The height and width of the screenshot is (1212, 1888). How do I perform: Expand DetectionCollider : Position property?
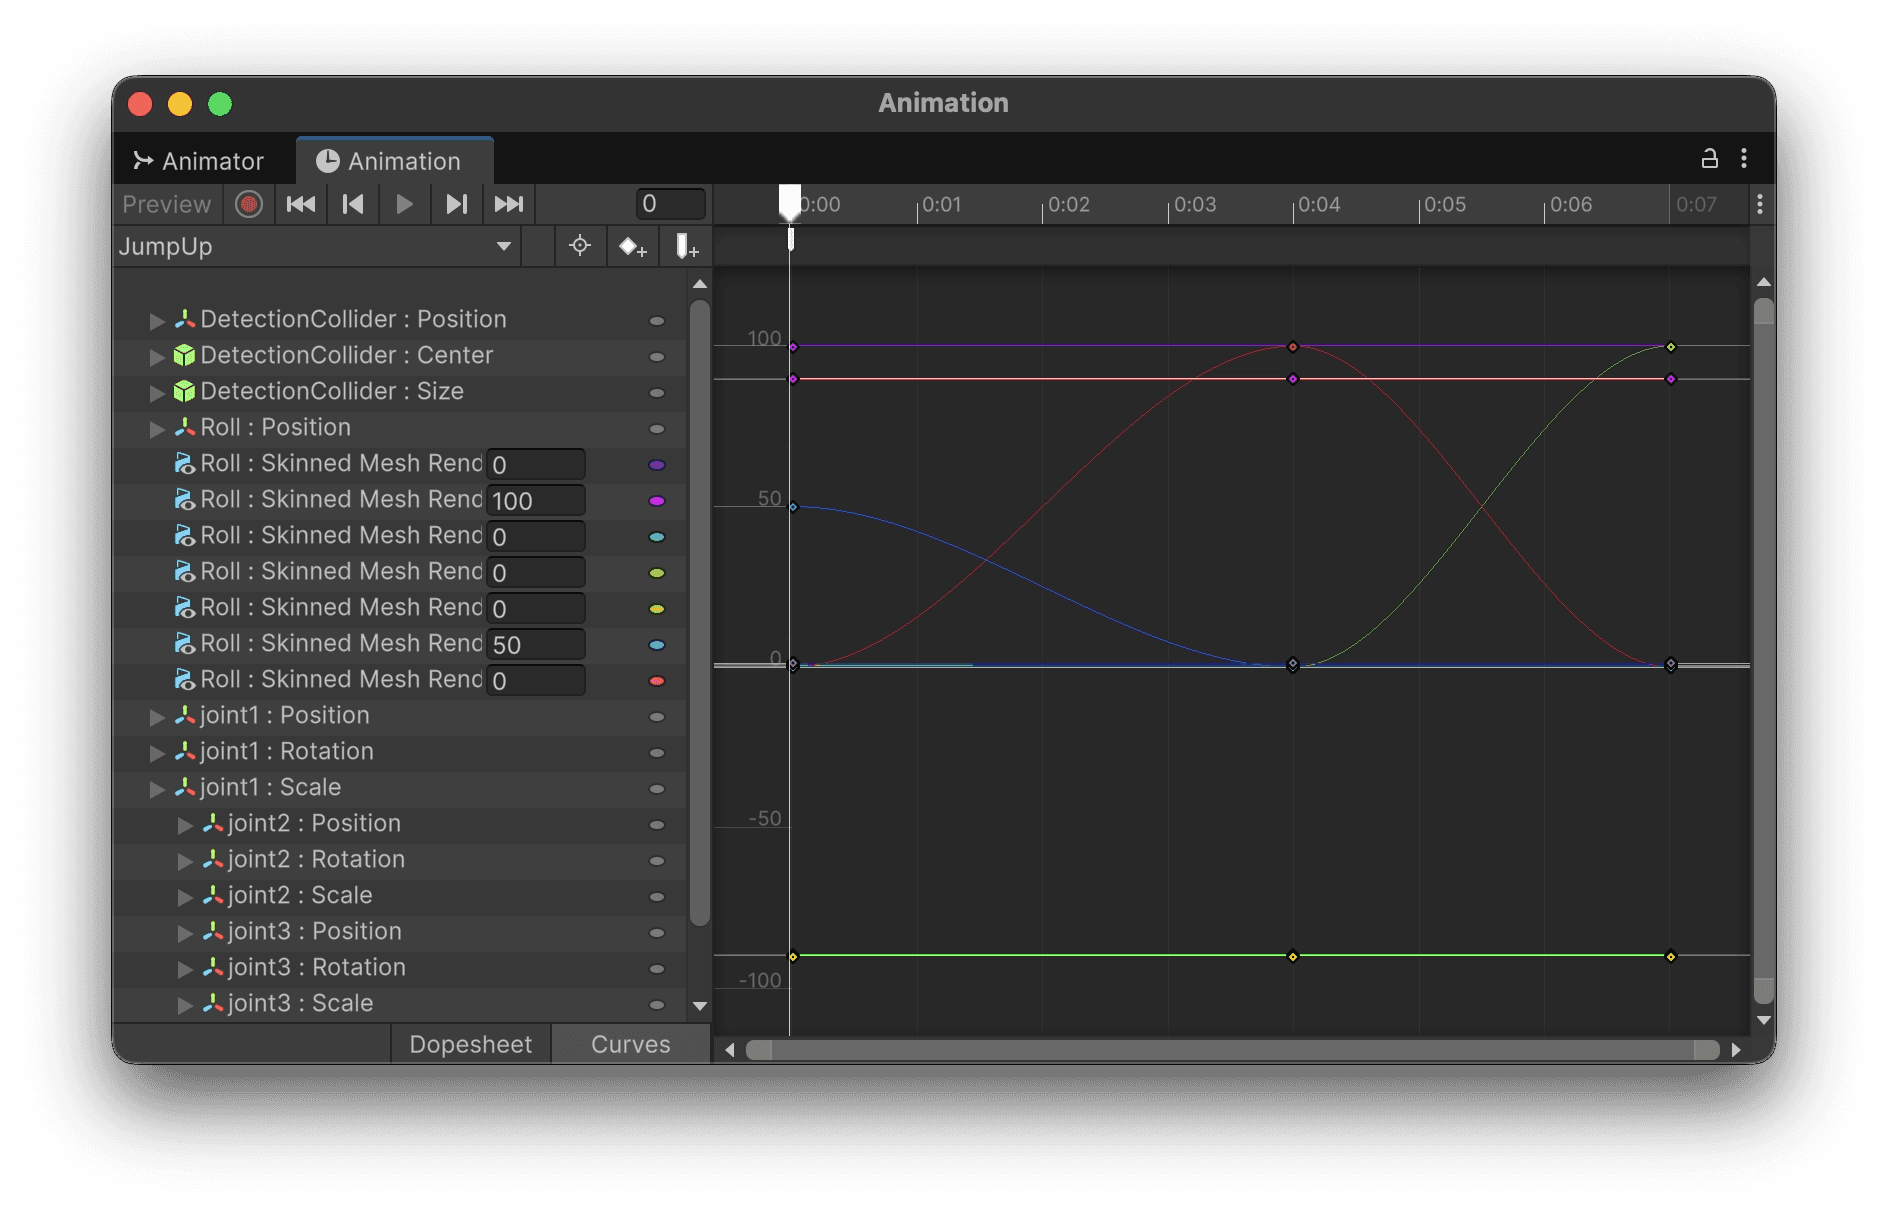[x=157, y=320]
